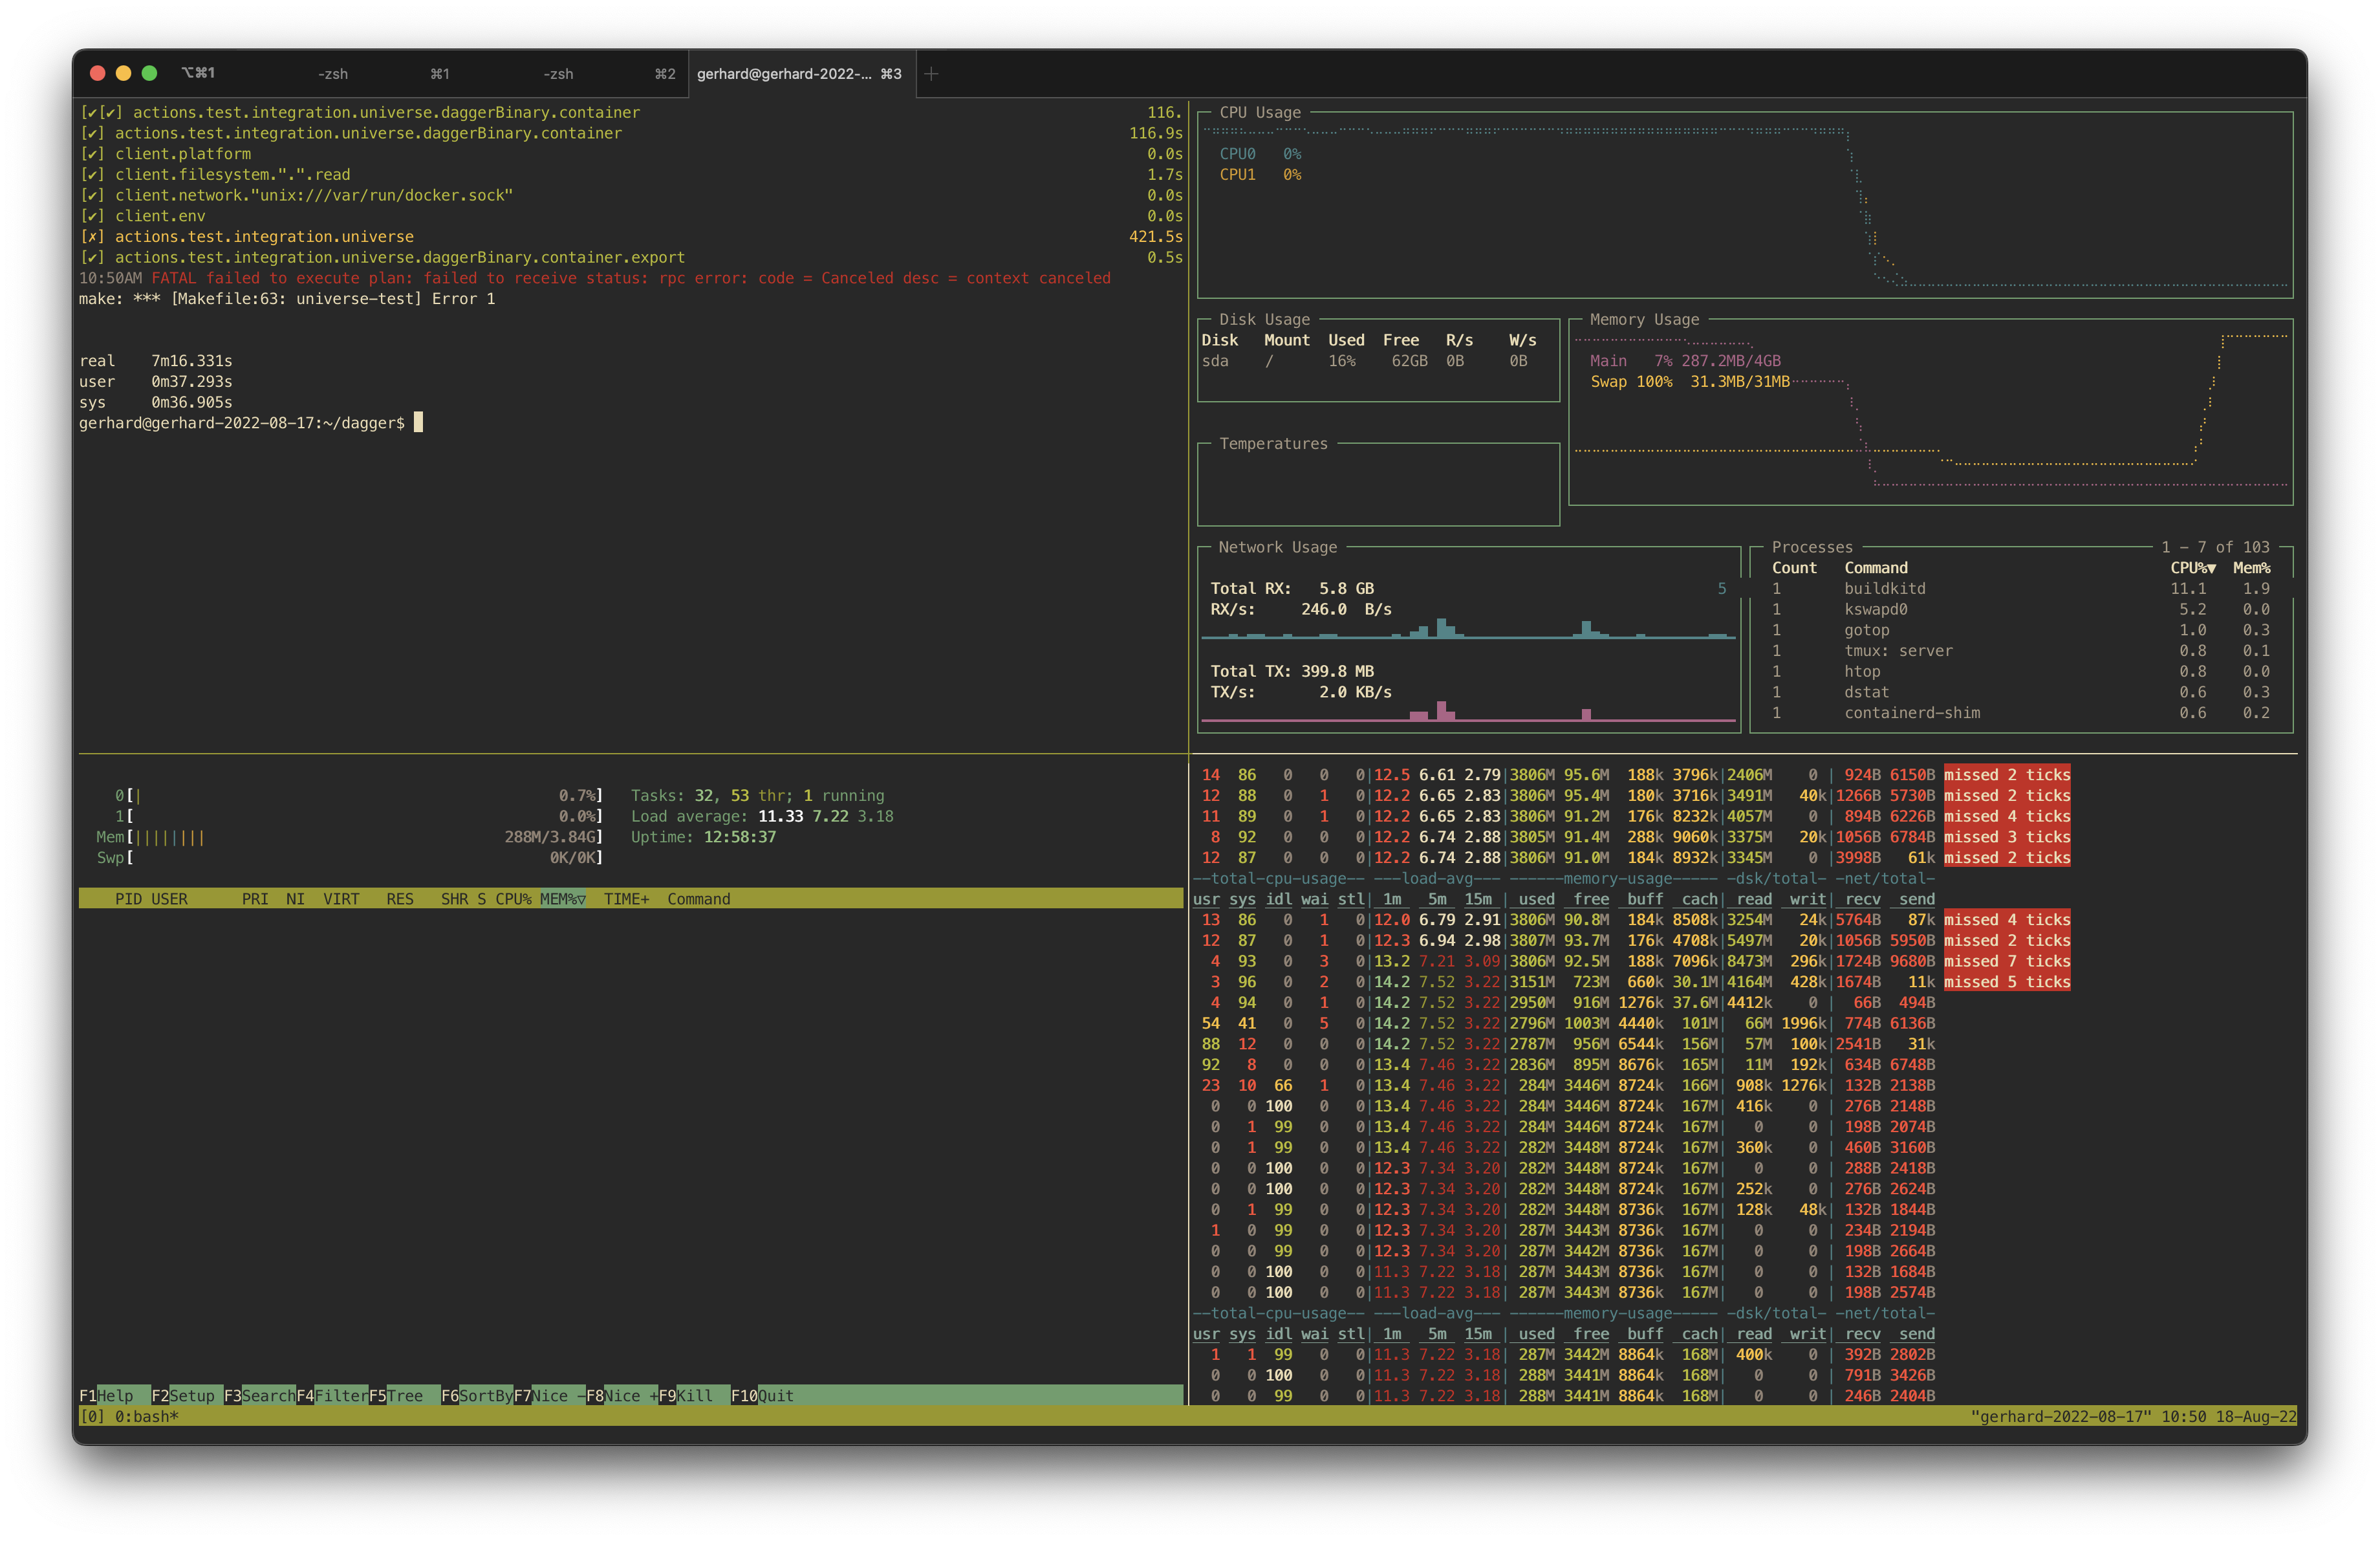2380x1541 pixels.
Task: Sort htop by the CPU% column
Action: (x=513, y=899)
